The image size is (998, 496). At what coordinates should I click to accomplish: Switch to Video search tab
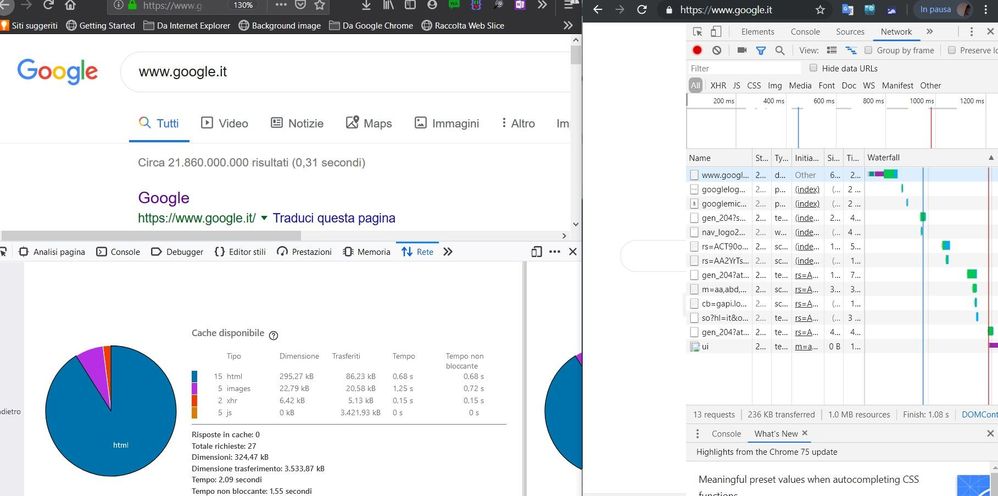[x=225, y=124]
